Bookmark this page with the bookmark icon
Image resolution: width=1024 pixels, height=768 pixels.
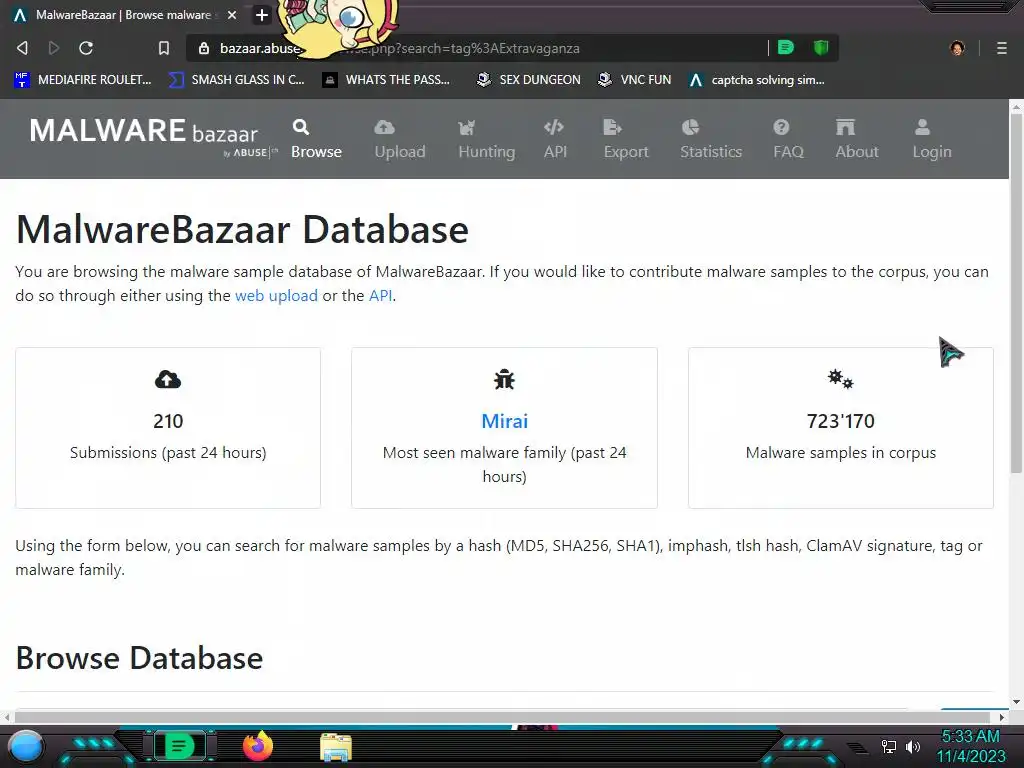pos(164,48)
